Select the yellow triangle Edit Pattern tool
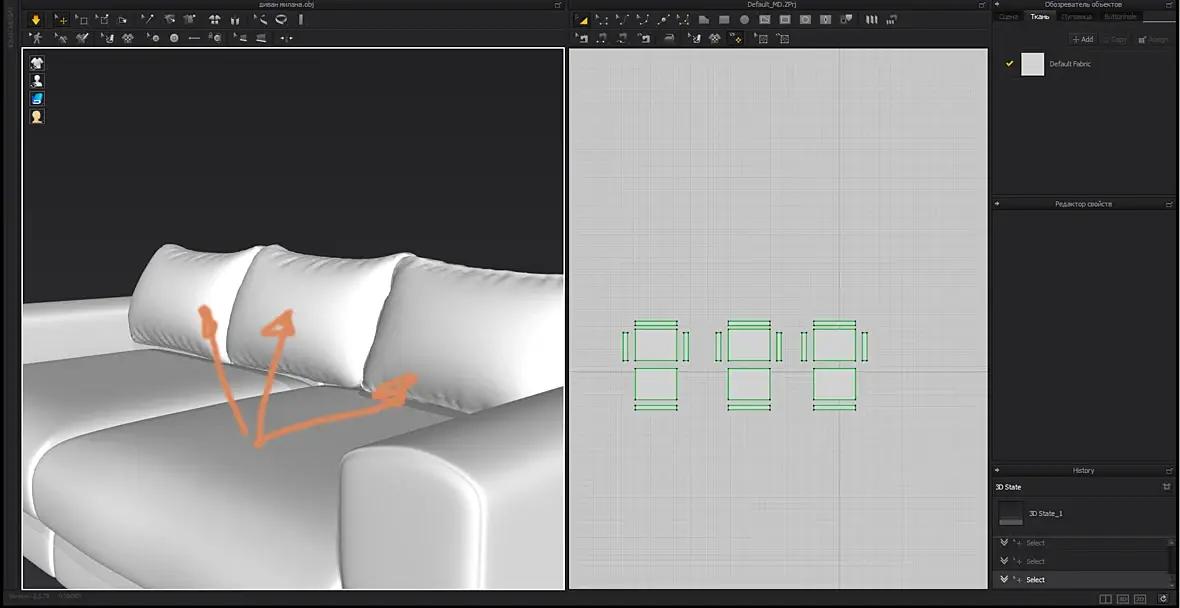The height and width of the screenshot is (608, 1180). (582, 20)
